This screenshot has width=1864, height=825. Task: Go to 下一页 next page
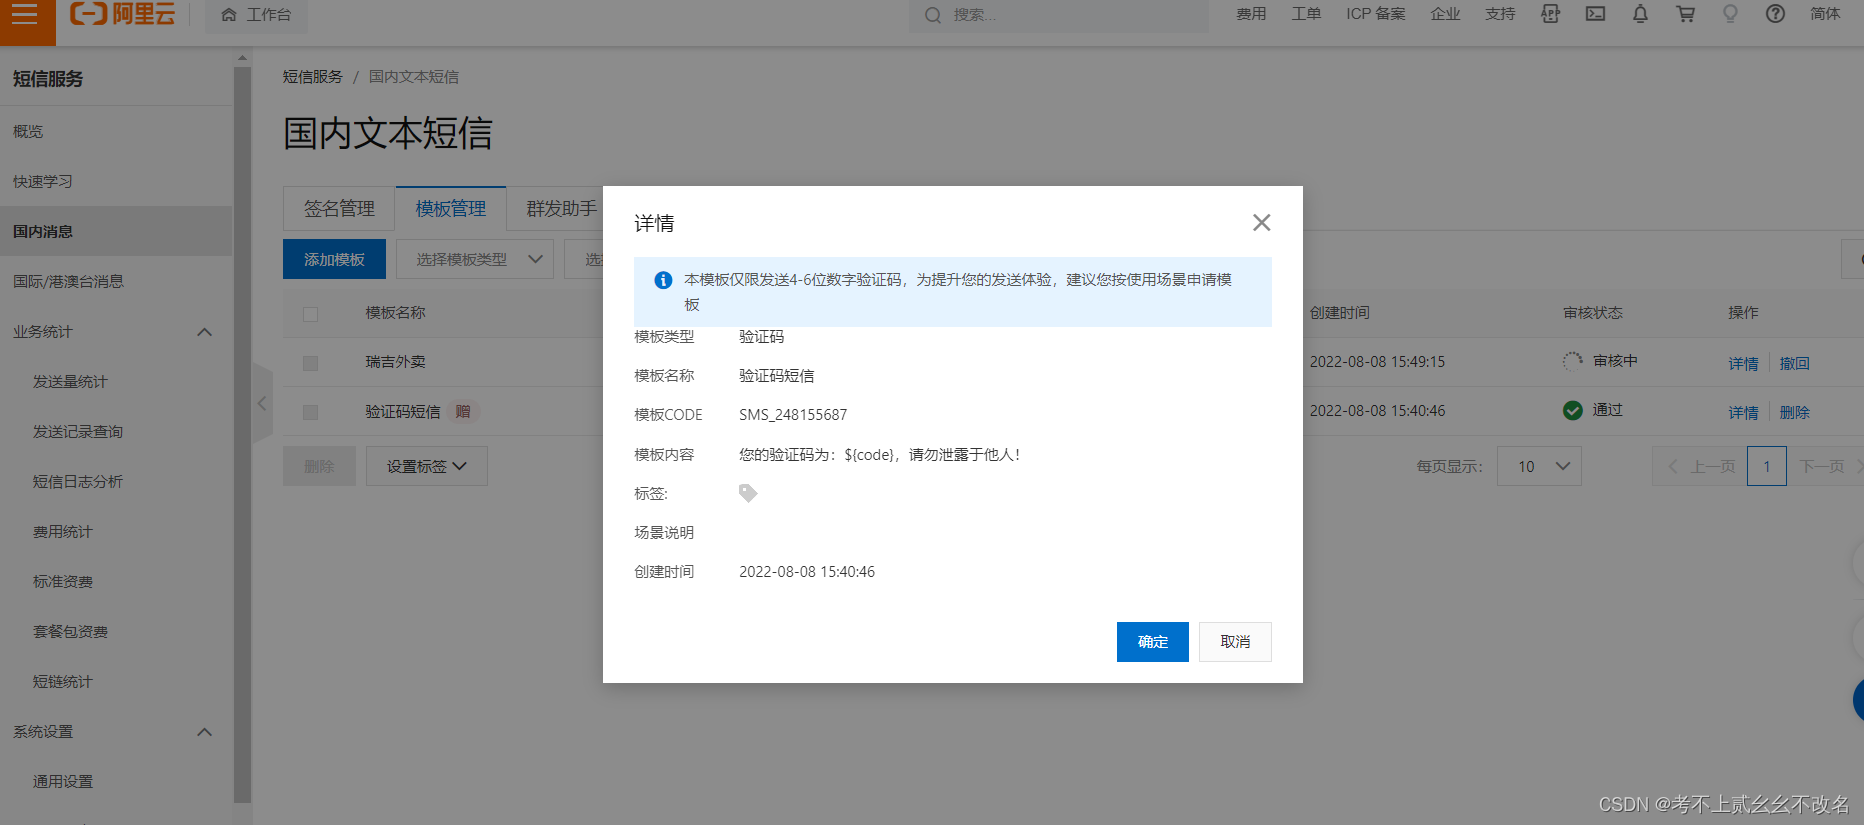pyautogui.click(x=1825, y=466)
